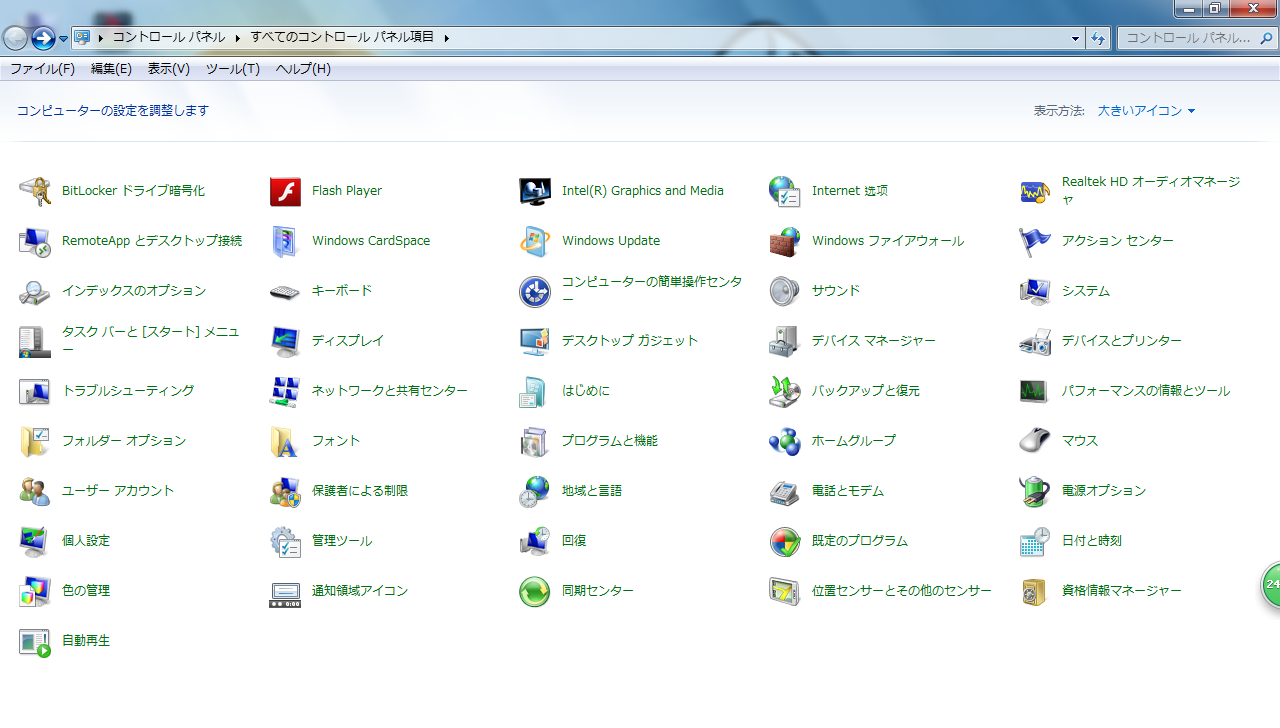Click the Back navigation button
This screenshot has width=1280, height=728.
(15, 38)
